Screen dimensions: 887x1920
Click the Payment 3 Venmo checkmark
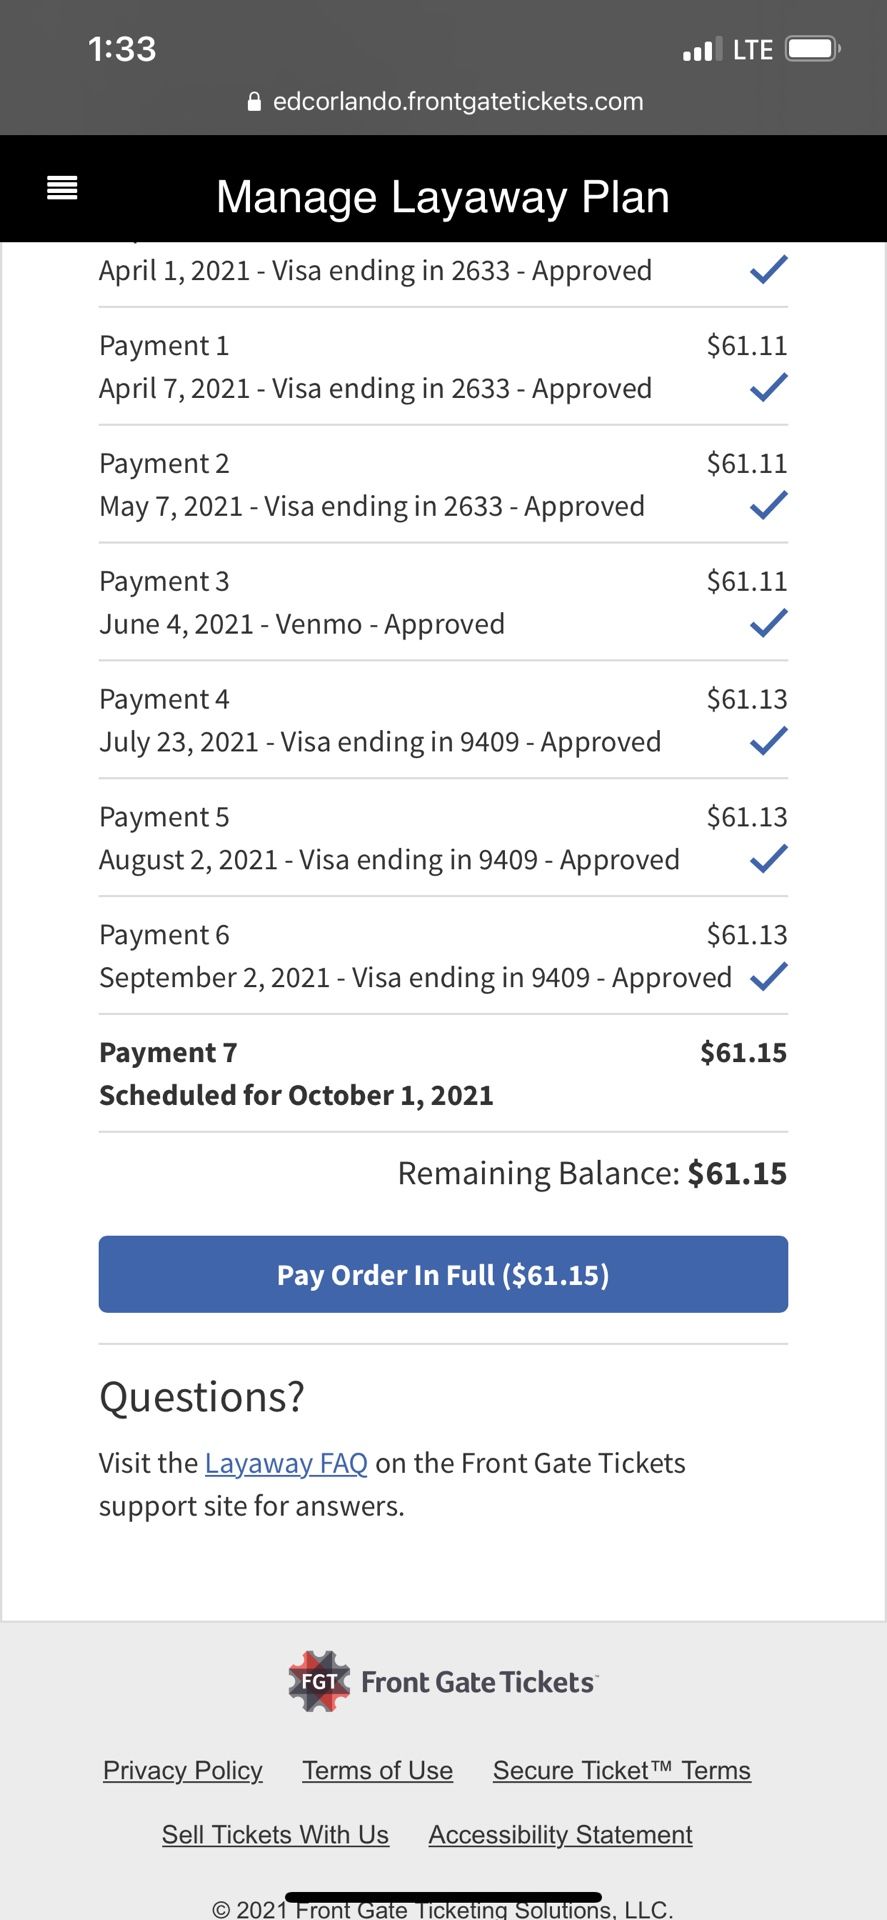[x=768, y=624]
